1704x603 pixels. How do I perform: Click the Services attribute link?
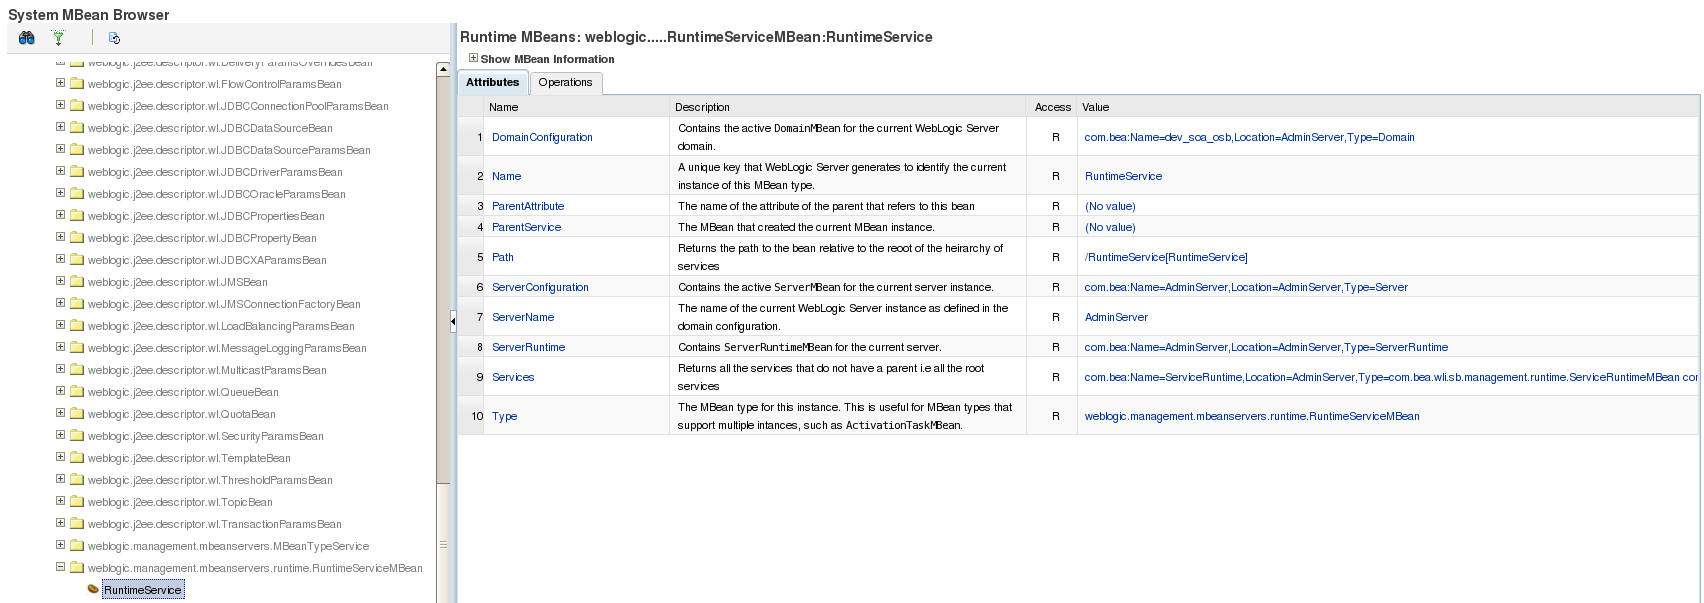pos(513,377)
